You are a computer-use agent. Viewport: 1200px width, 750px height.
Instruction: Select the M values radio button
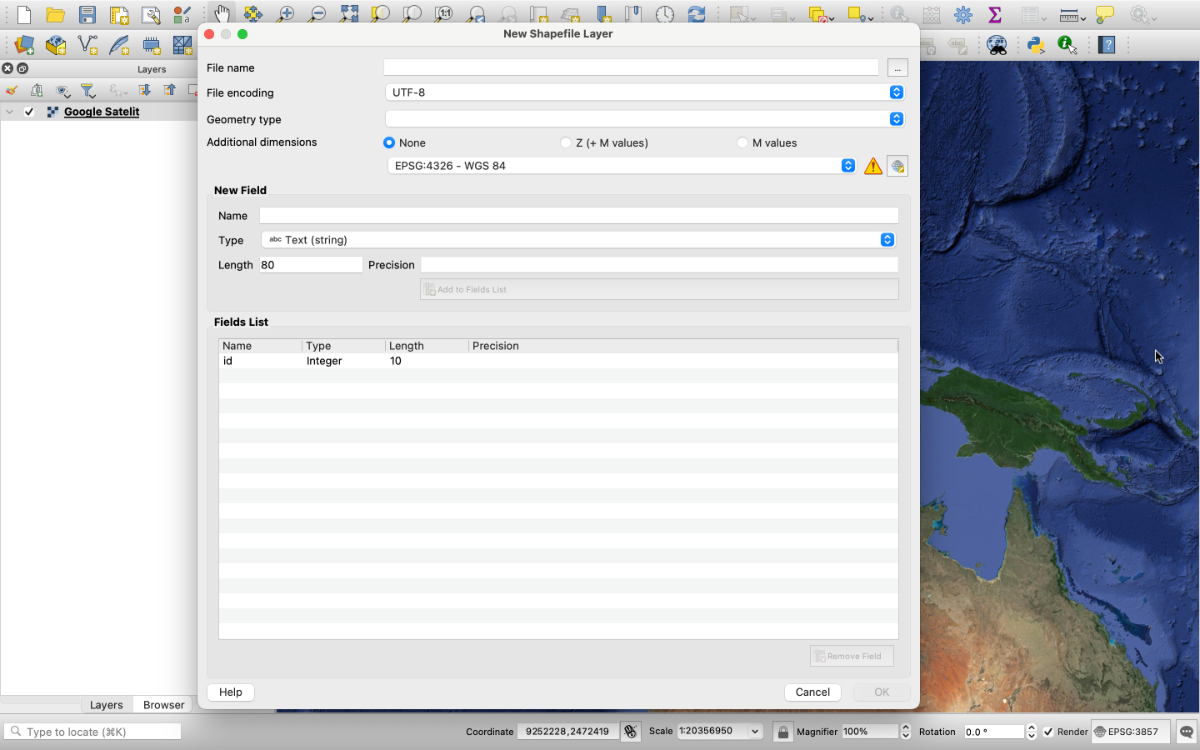coord(742,143)
